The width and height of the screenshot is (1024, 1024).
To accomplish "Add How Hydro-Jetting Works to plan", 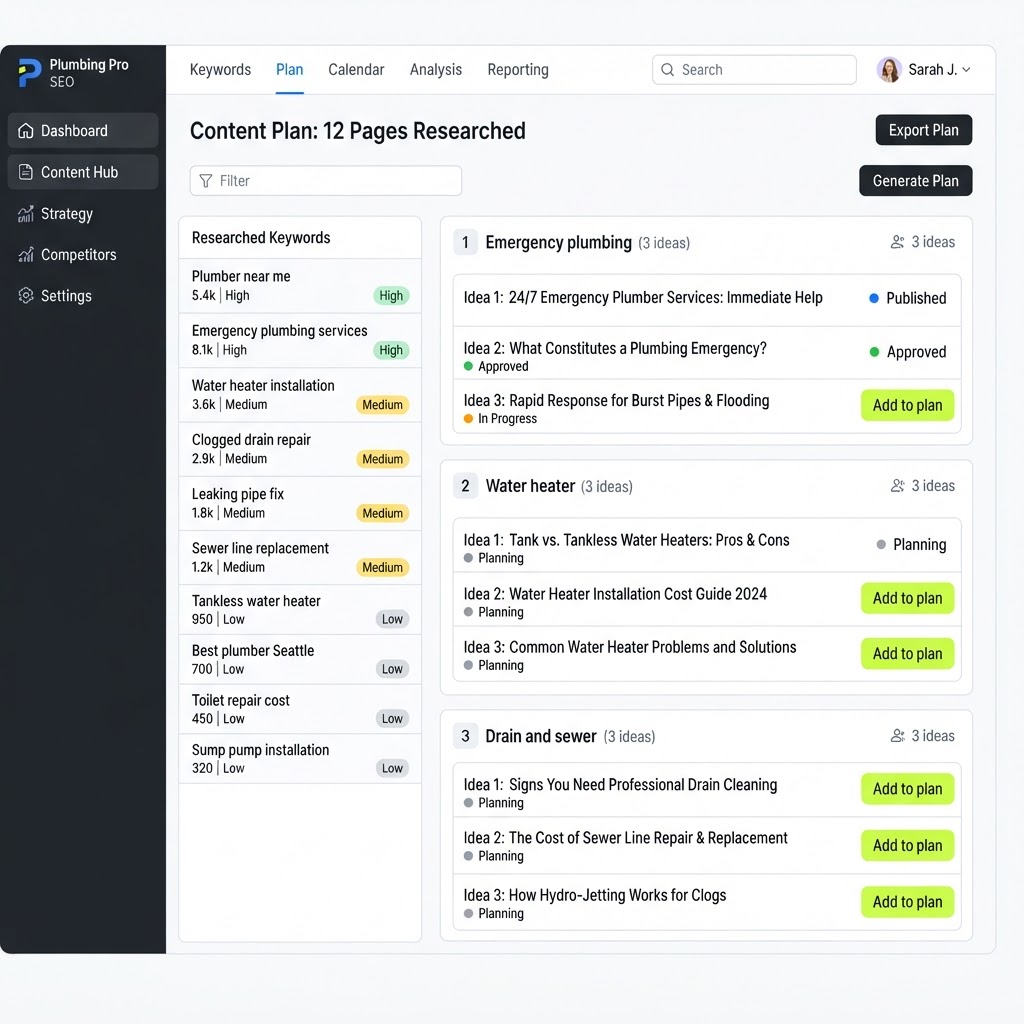I will [x=907, y=902].
